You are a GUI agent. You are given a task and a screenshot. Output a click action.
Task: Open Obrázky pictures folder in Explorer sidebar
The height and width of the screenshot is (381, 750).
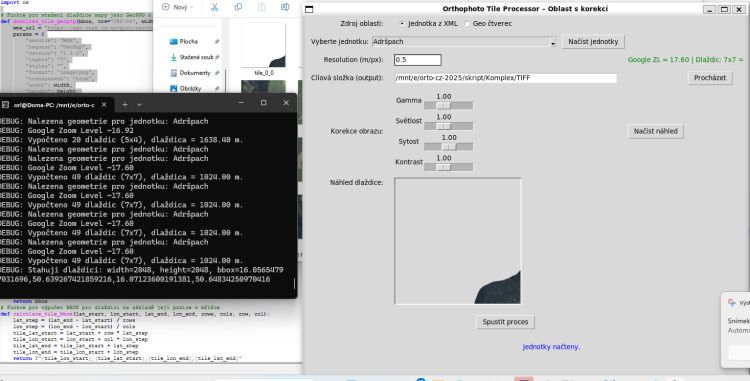187,88
